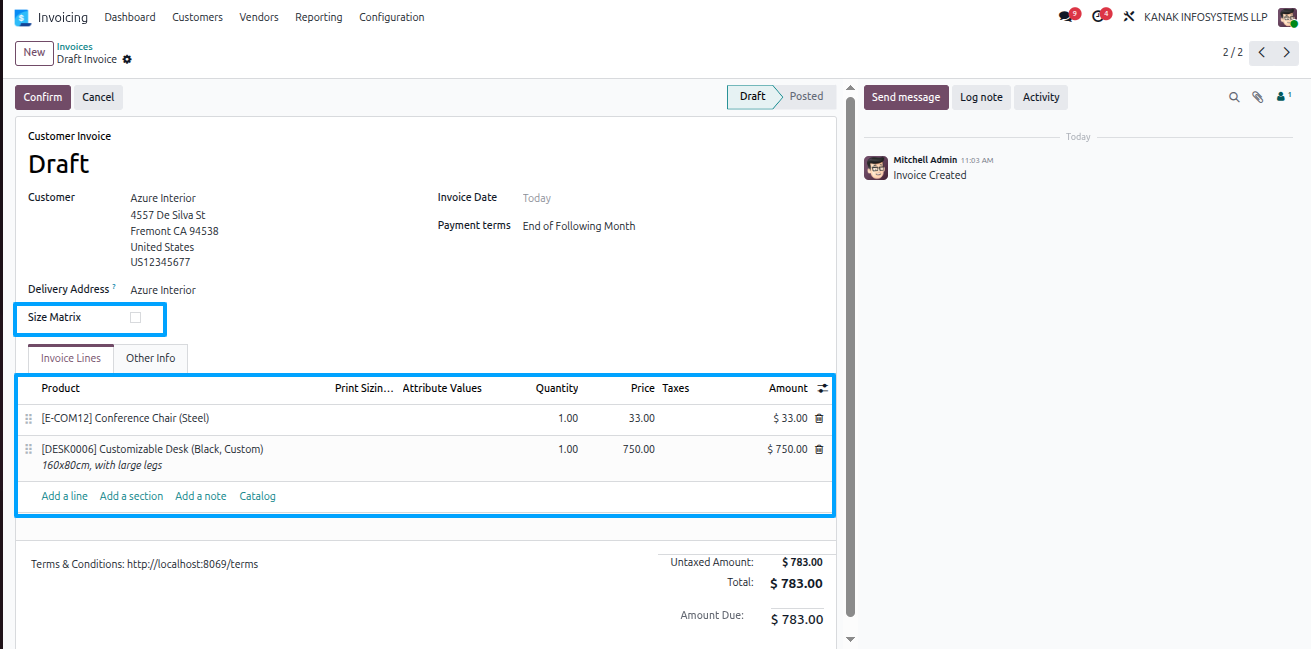Image resolution: width=1311 pixels, height=649 pixels.
Task: Click the Draft status stage
Action: pos(752,97)
